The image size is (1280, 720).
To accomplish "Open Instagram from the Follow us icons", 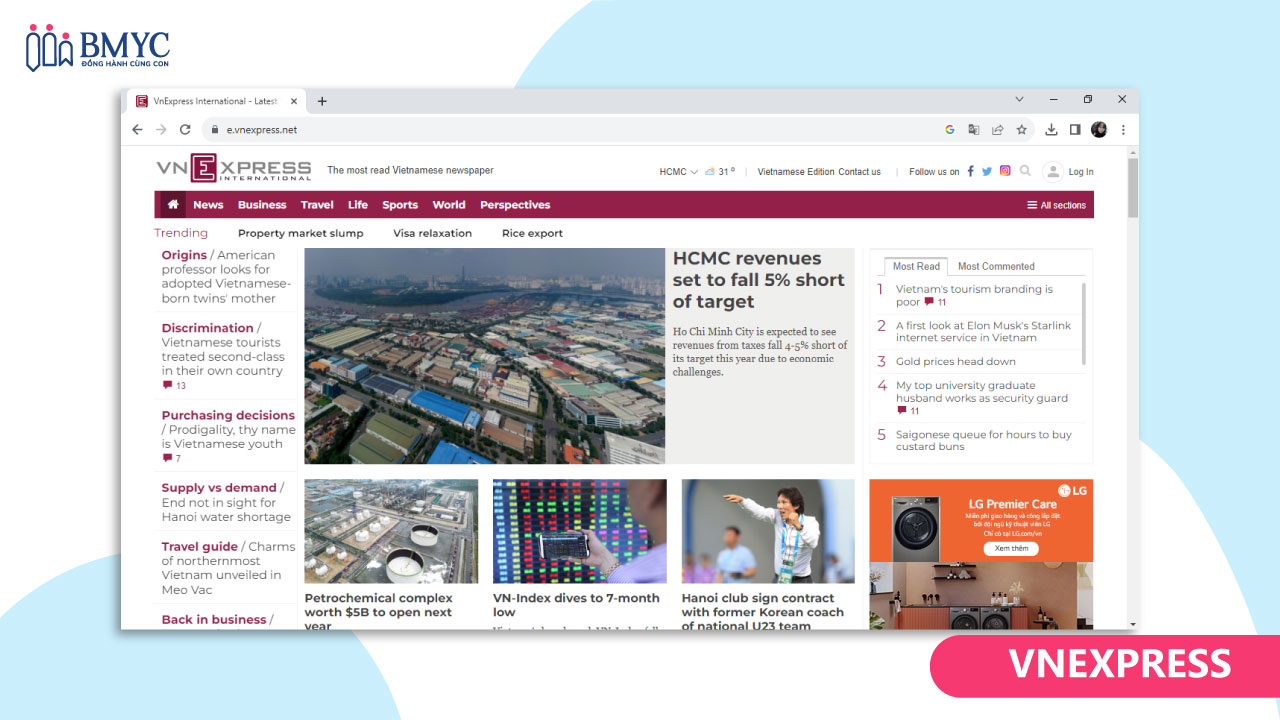I will point(1005,171).
